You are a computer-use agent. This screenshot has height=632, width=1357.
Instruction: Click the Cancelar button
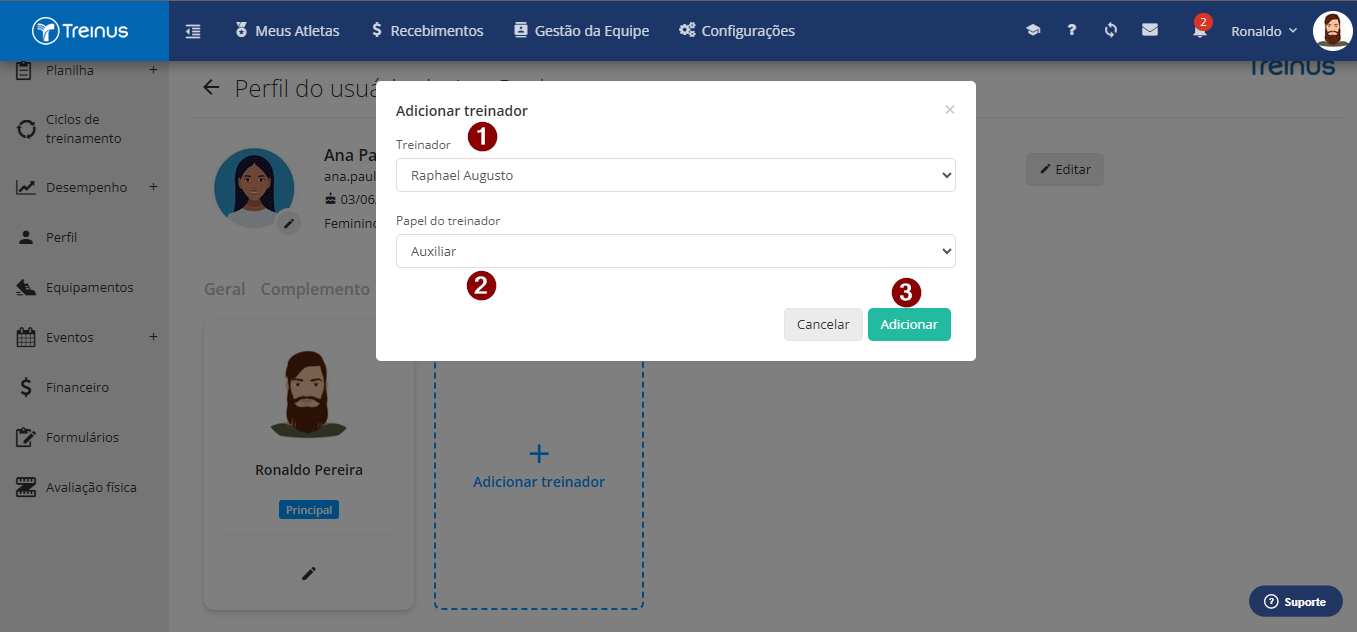[x=823, y=324]
